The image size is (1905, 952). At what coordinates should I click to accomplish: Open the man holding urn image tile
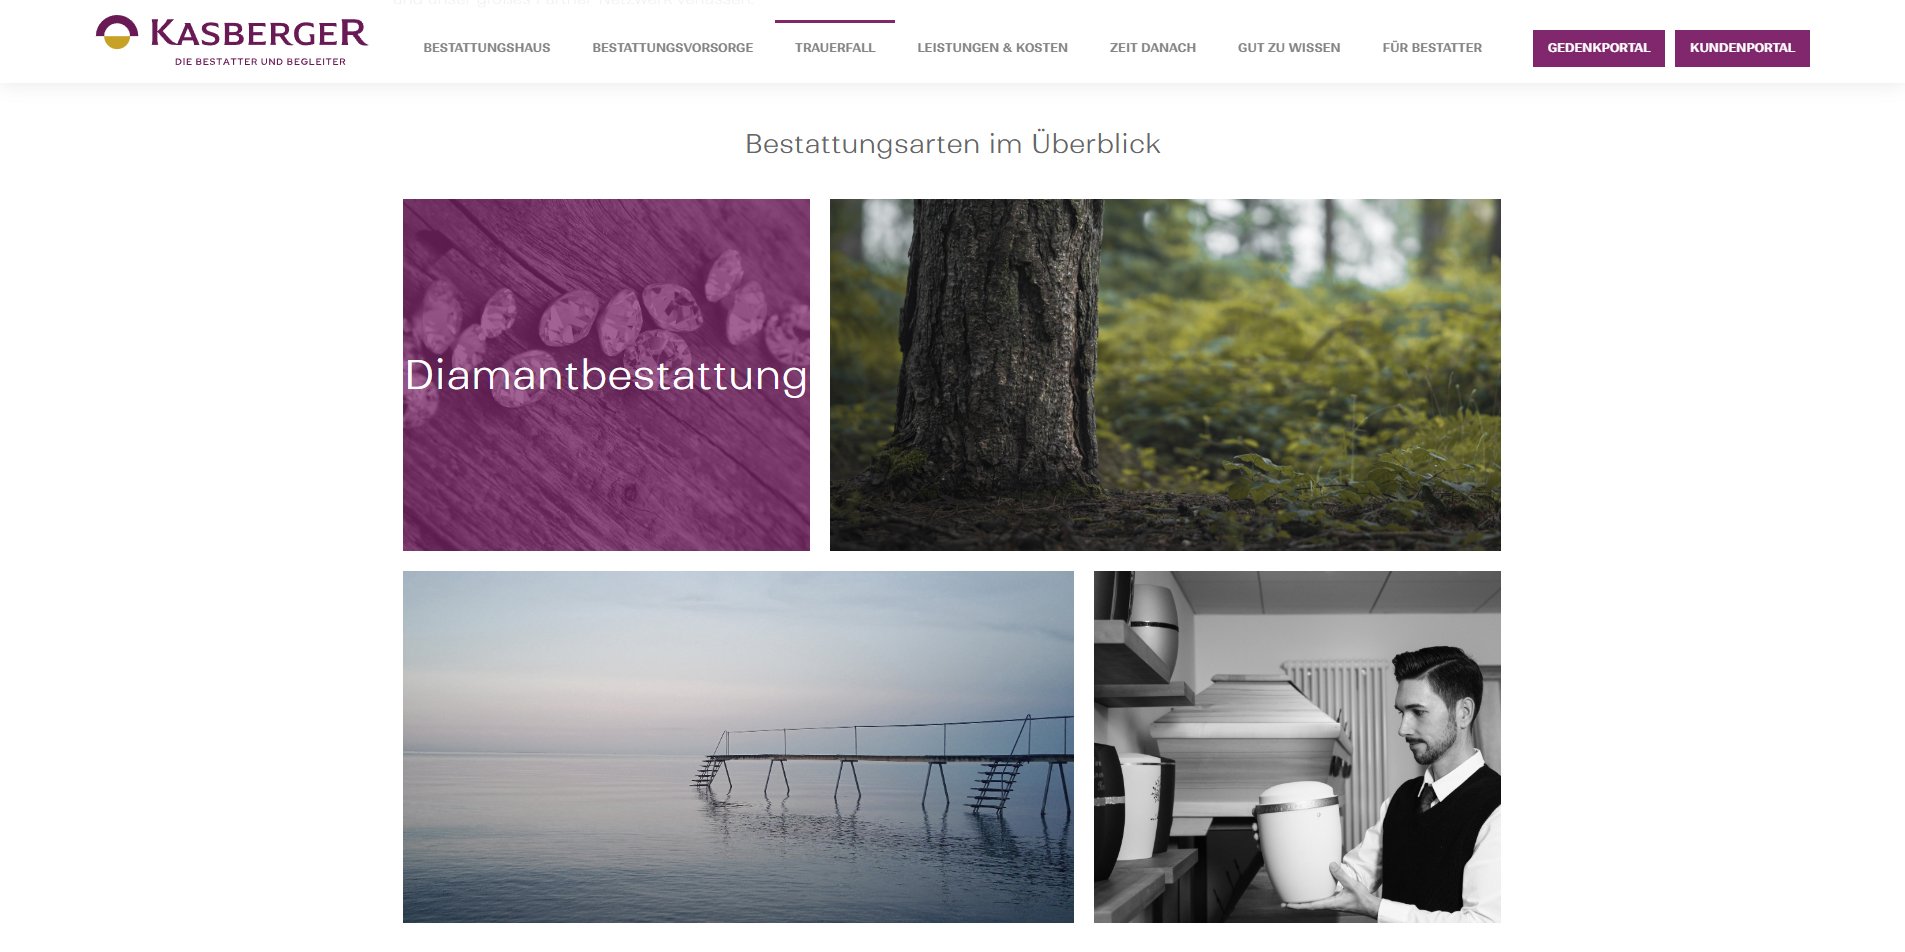[1297, 747]
